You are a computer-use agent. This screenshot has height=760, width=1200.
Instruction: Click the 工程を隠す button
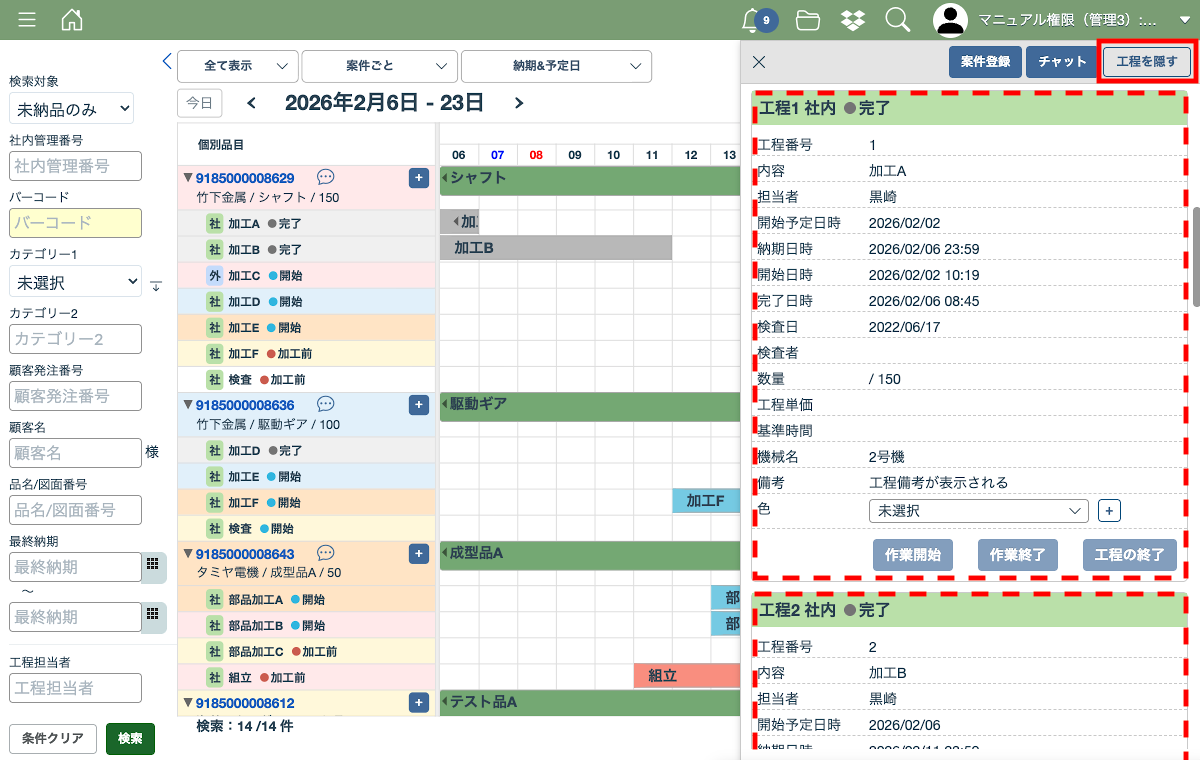1146,62
